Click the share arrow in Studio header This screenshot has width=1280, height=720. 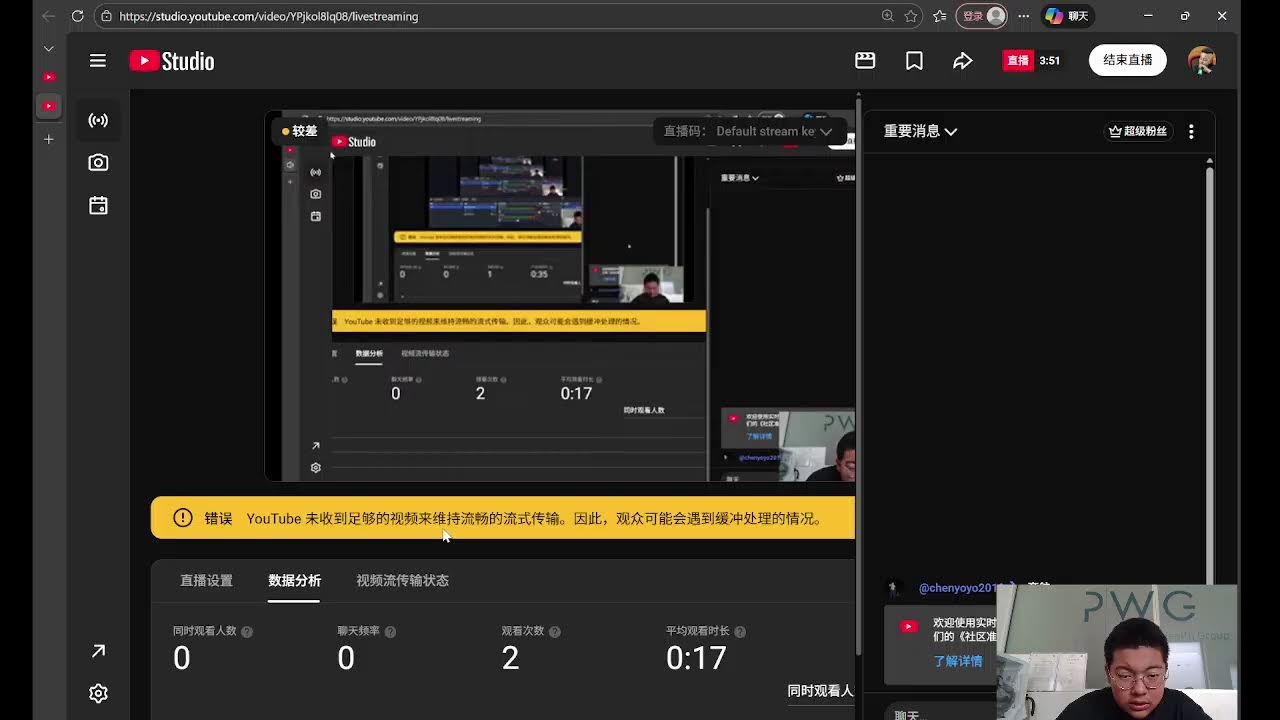(x=962, y=61)
